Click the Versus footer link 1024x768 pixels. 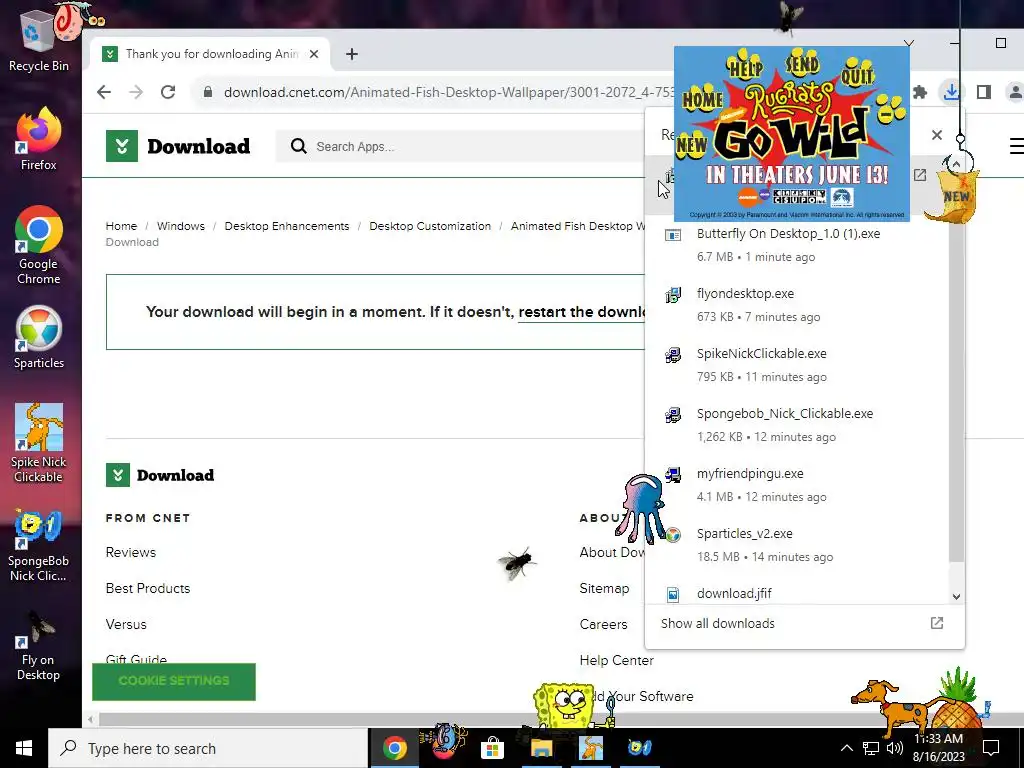(126, 624)
